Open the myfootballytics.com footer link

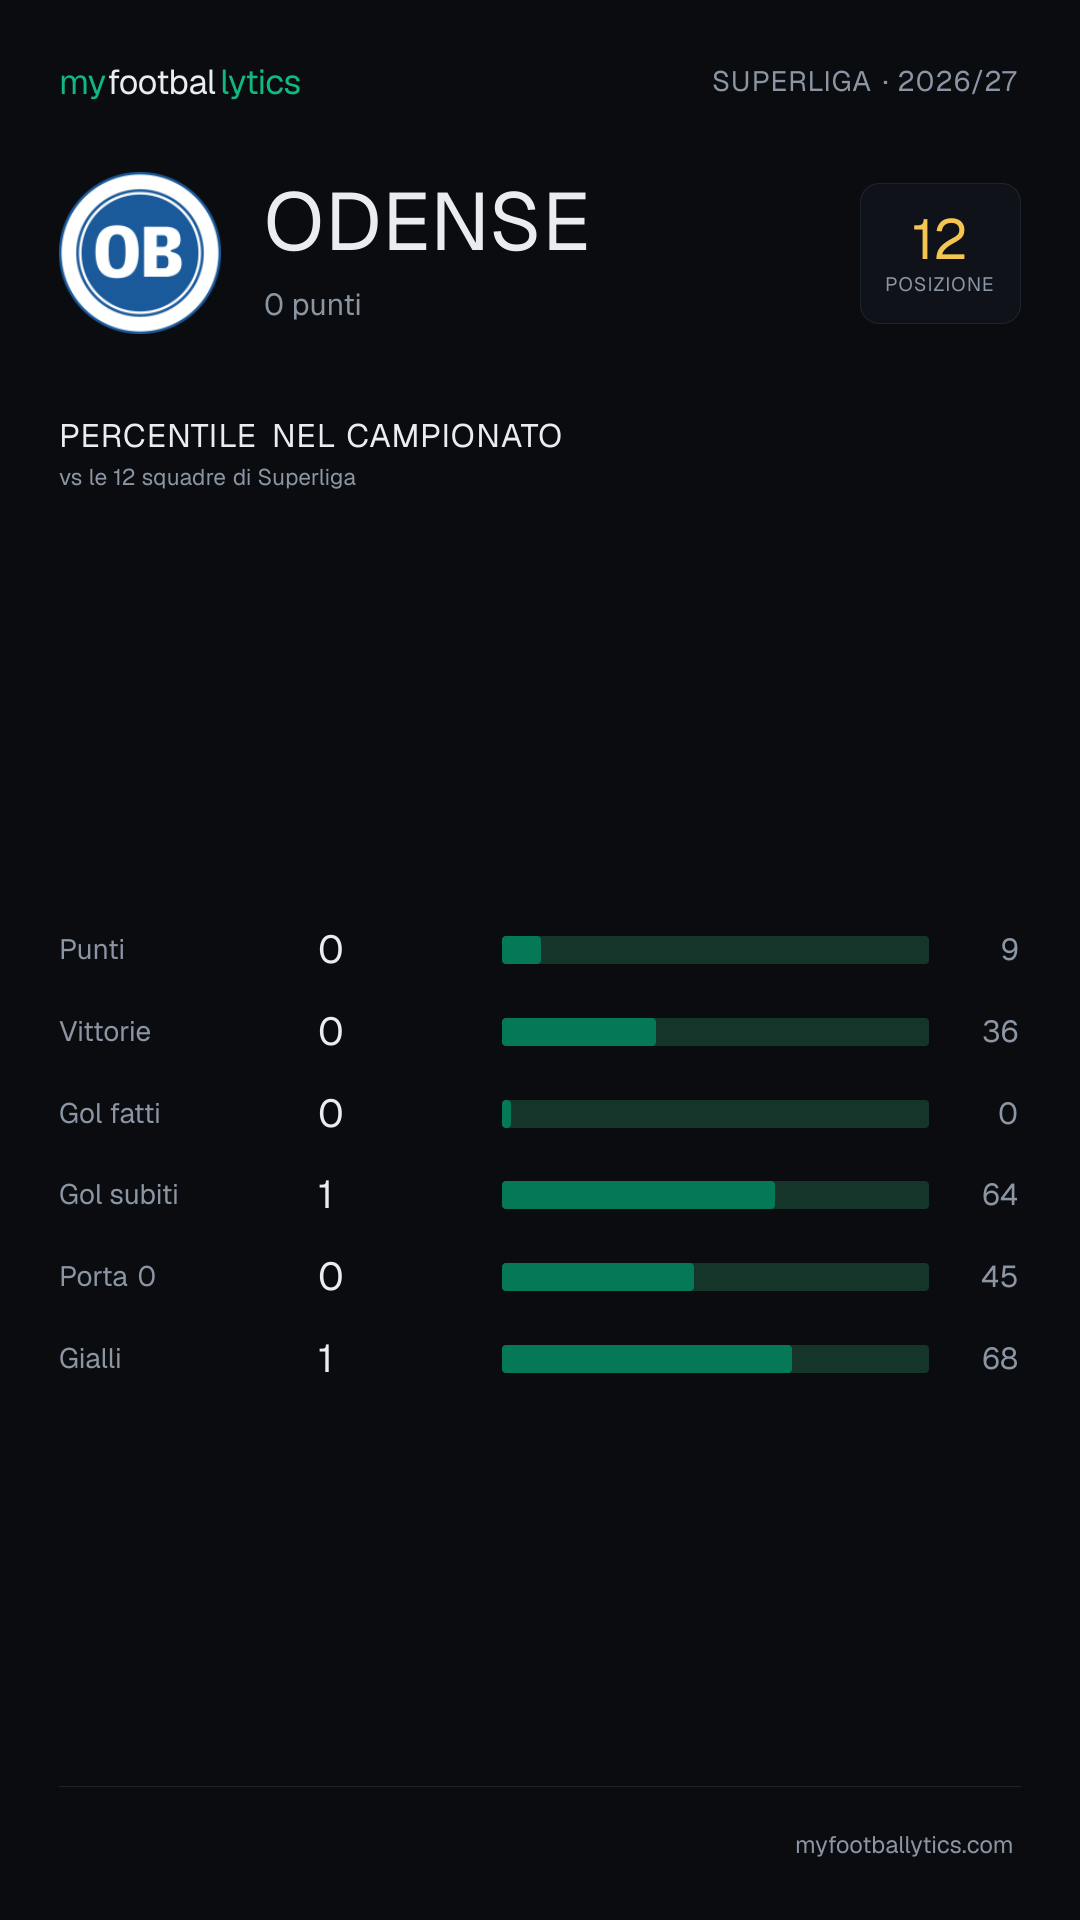click(904, 1845)
